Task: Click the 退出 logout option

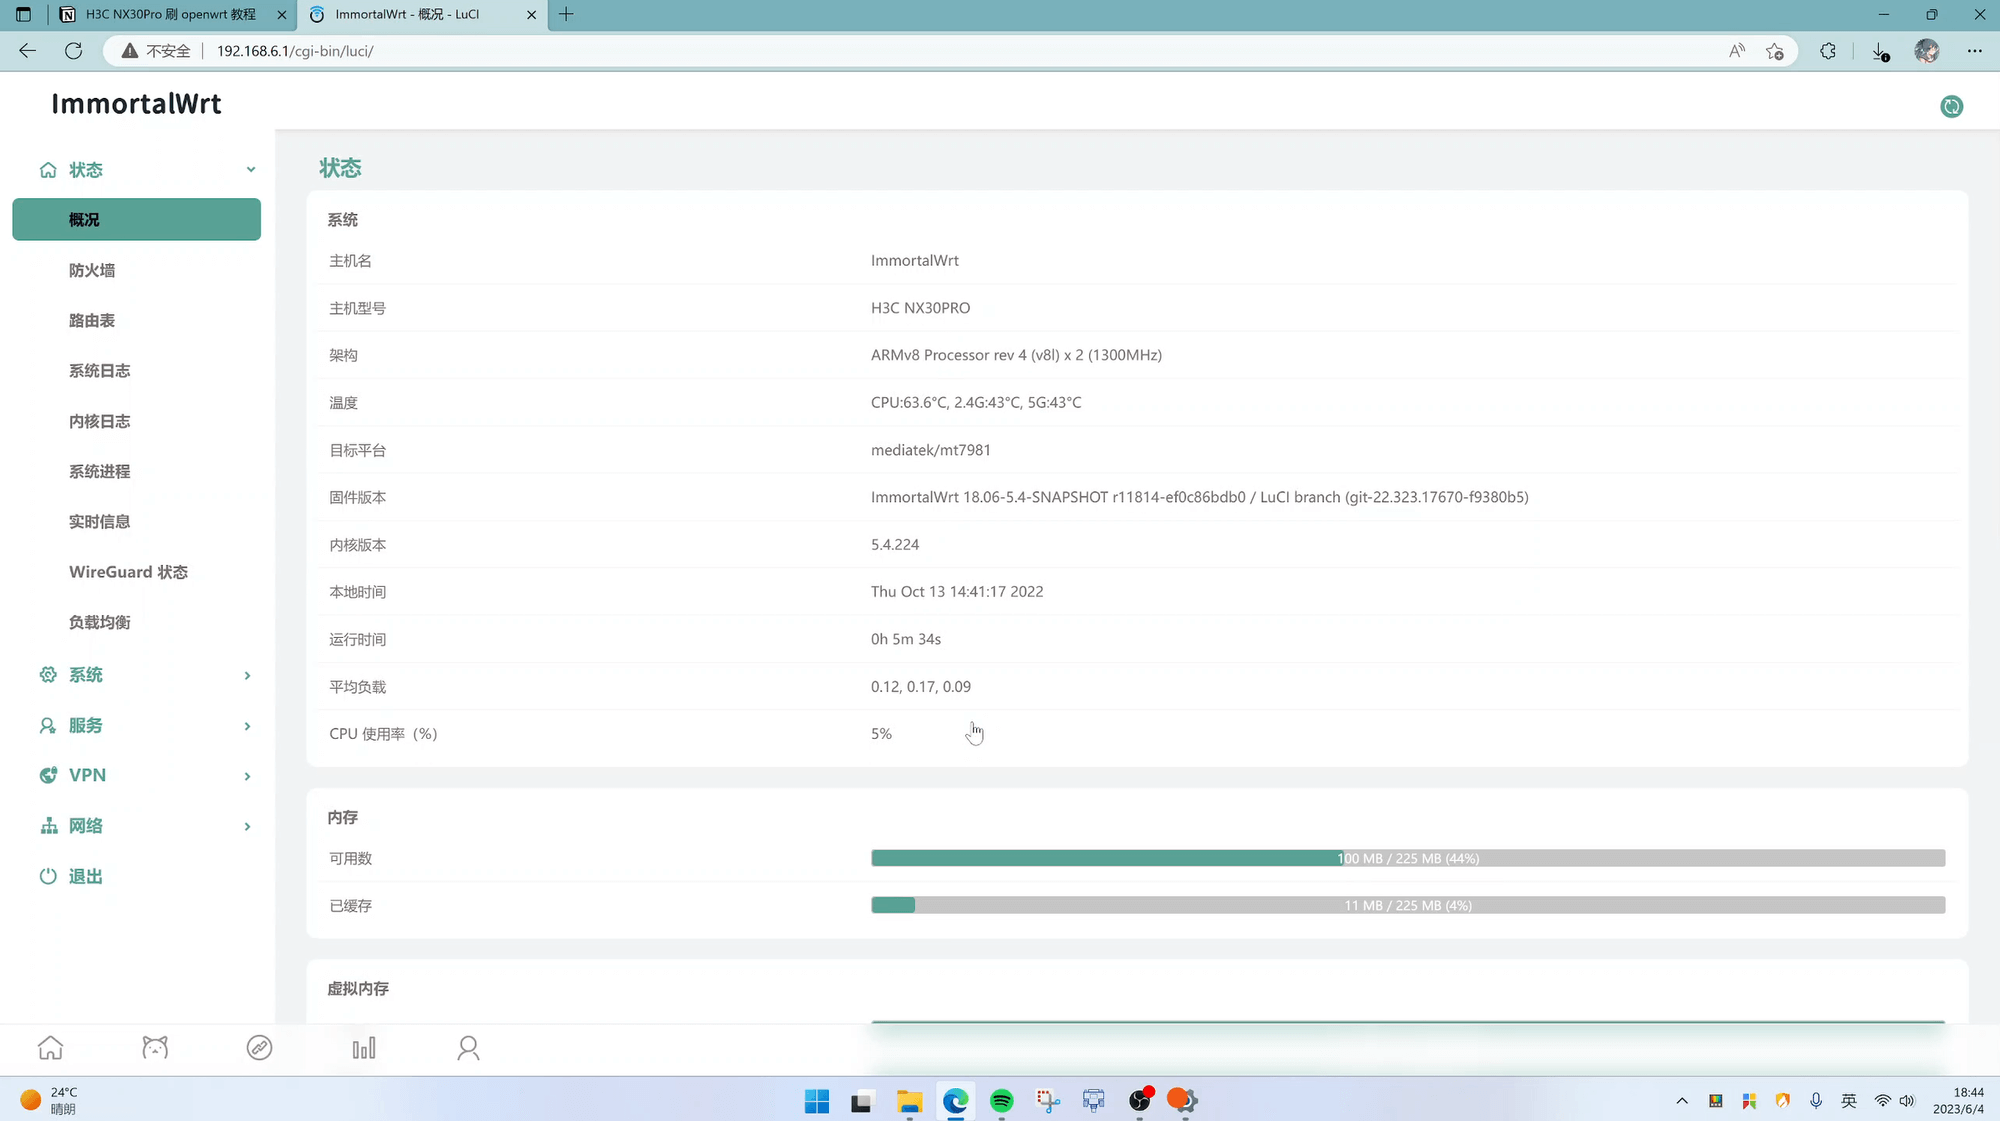Action: (x=85, y=875)
